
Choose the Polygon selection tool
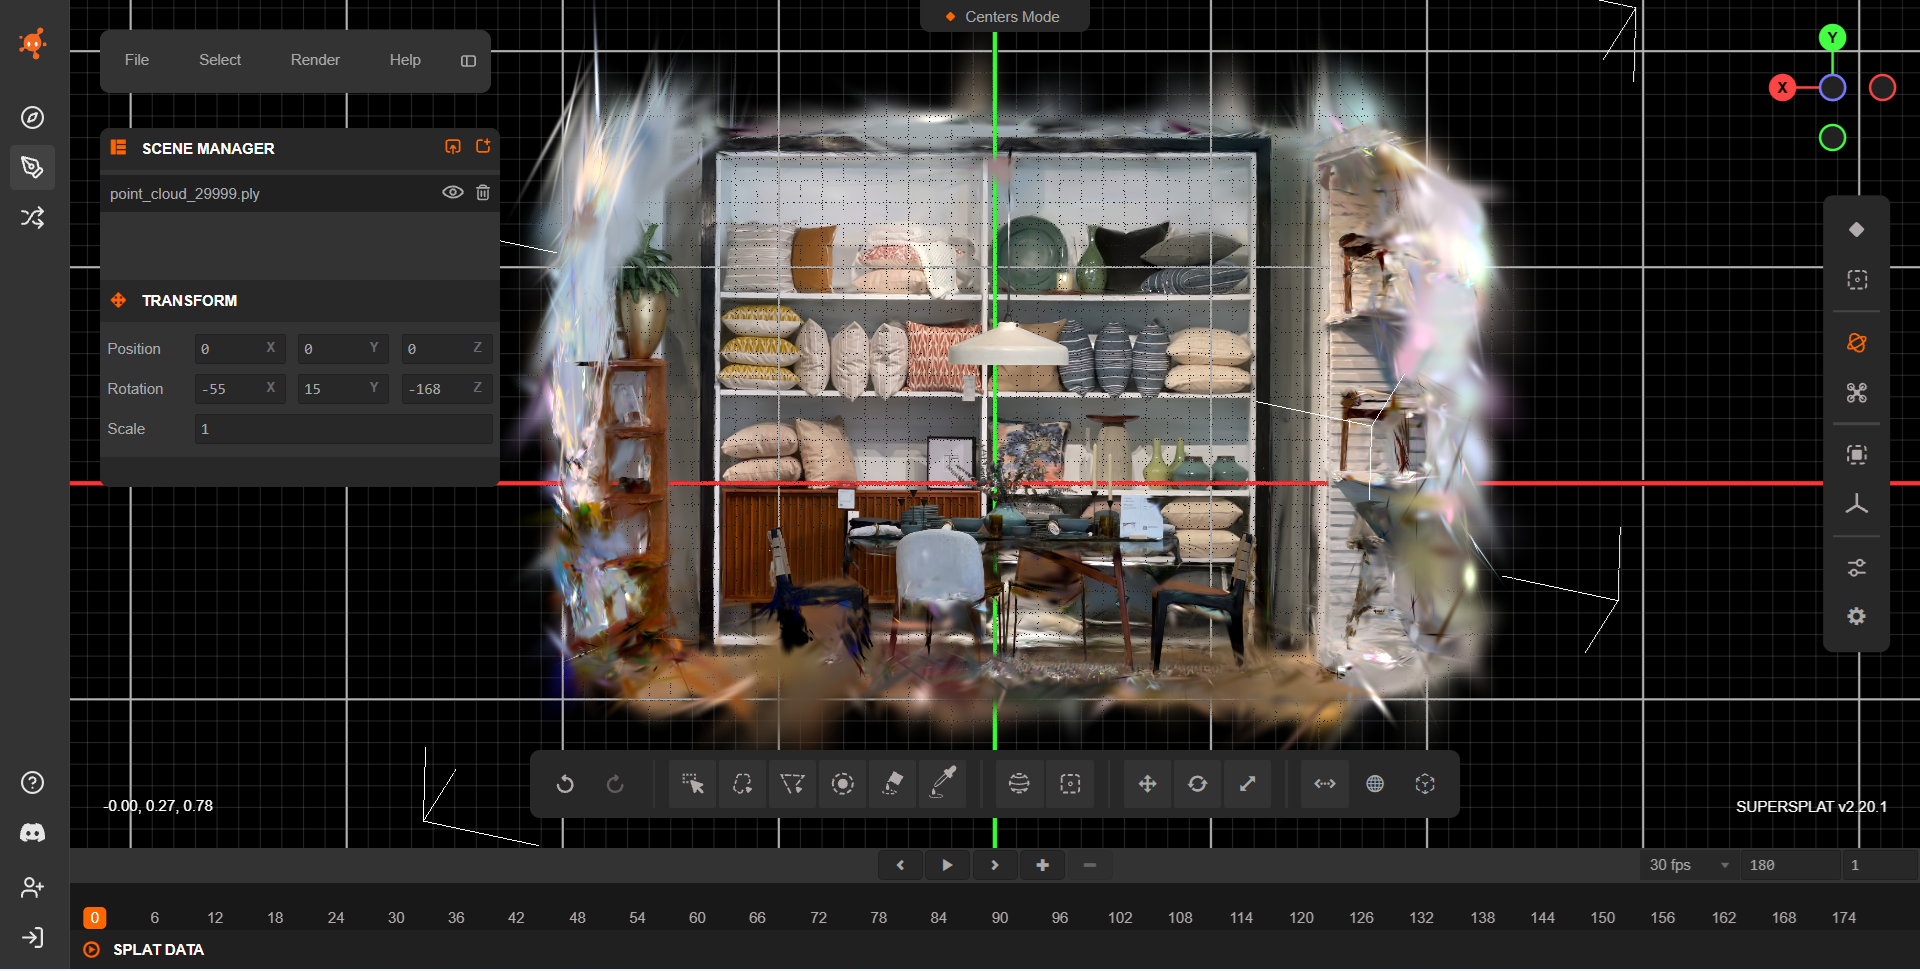click(x=792, y=784)
